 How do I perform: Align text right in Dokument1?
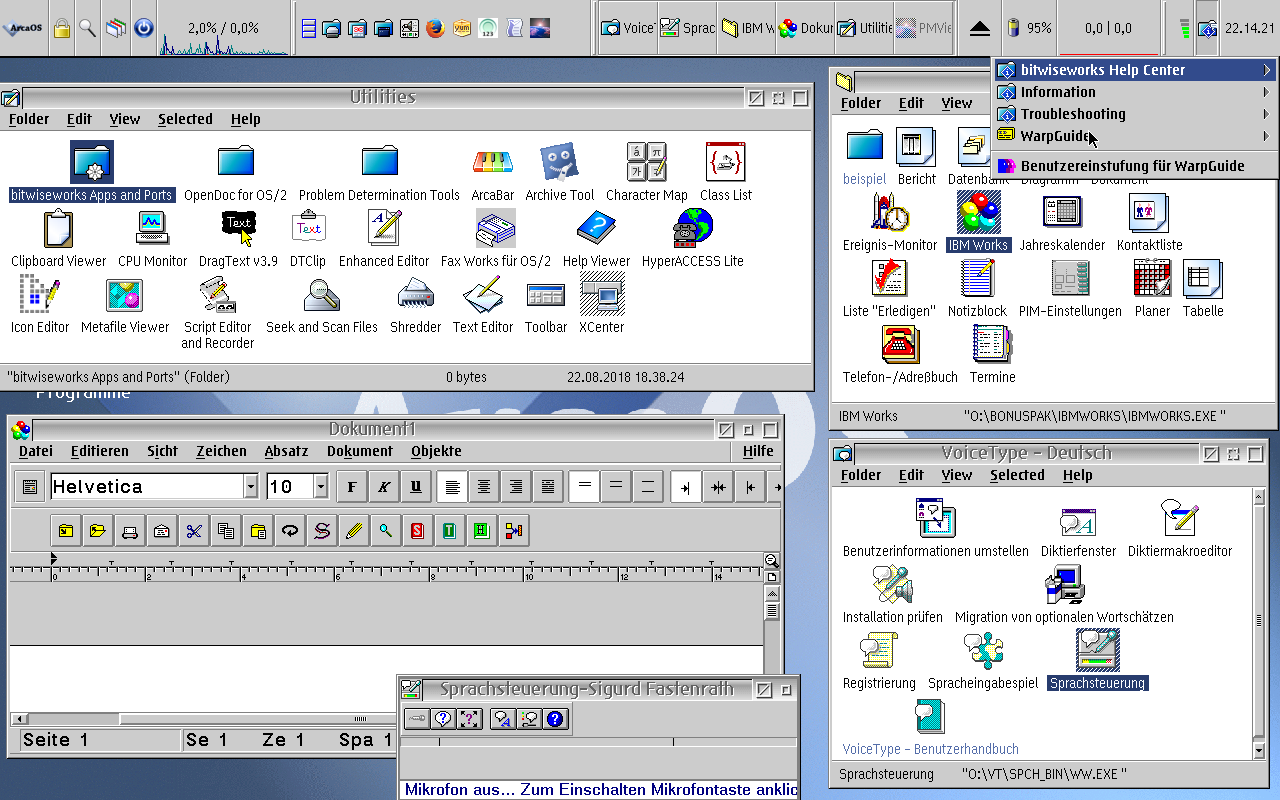click(517, 487)
